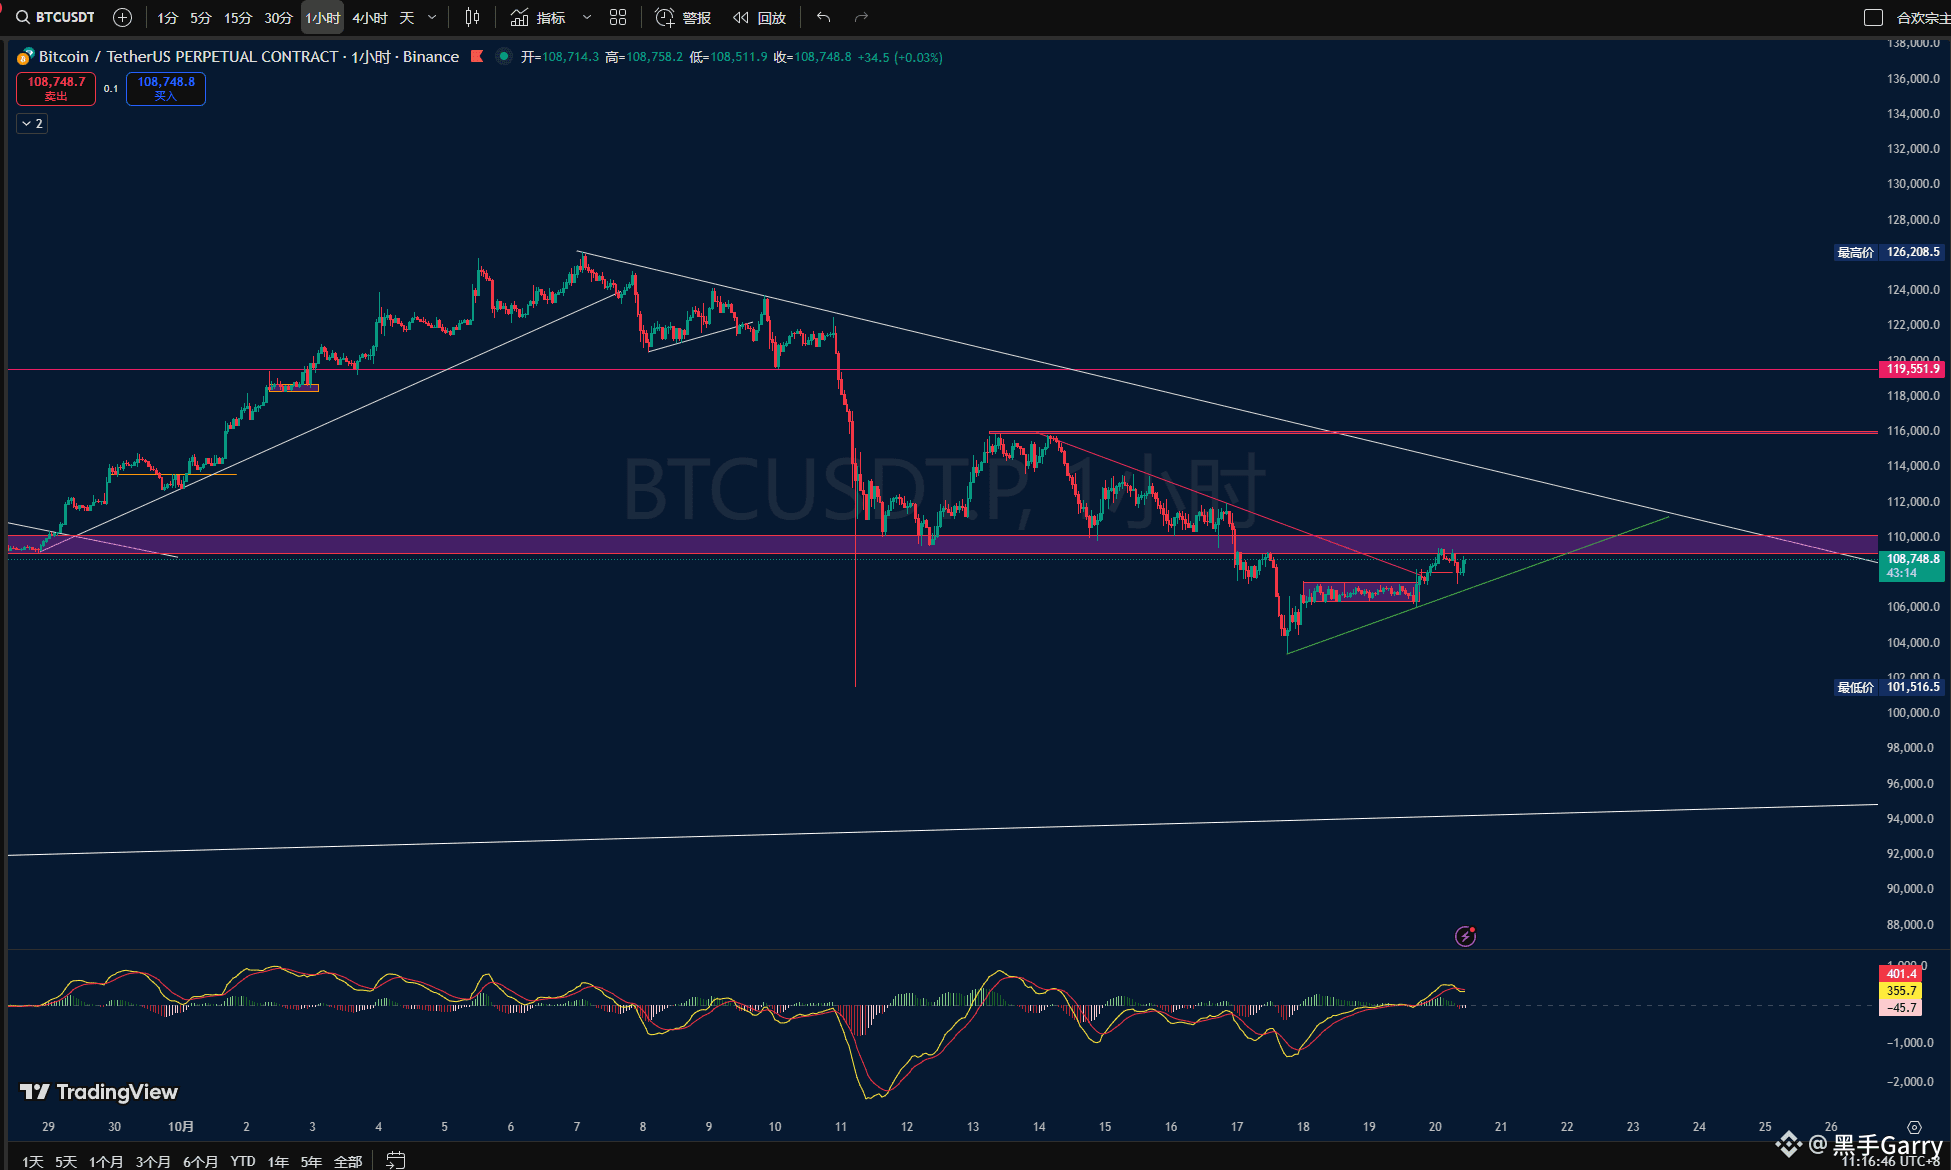Expand the time interval dropdown arrow
This screenshot has height=1170, width=1951.
pyautogui.click(x=432, y=17)
